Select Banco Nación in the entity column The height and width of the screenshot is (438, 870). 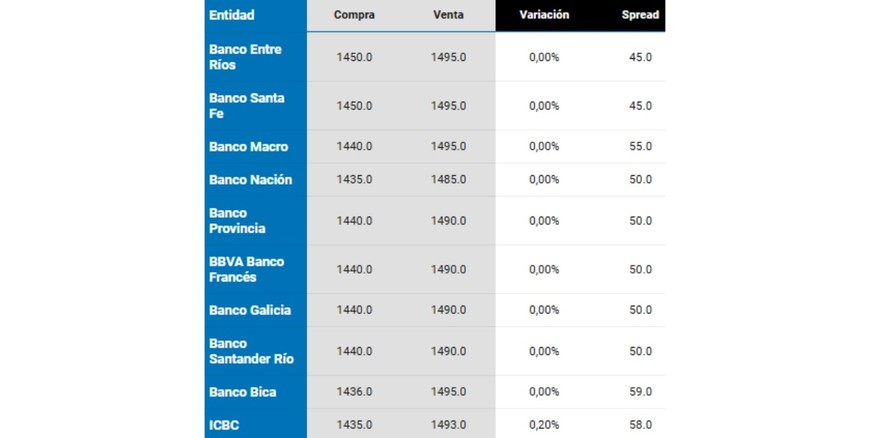250,180
